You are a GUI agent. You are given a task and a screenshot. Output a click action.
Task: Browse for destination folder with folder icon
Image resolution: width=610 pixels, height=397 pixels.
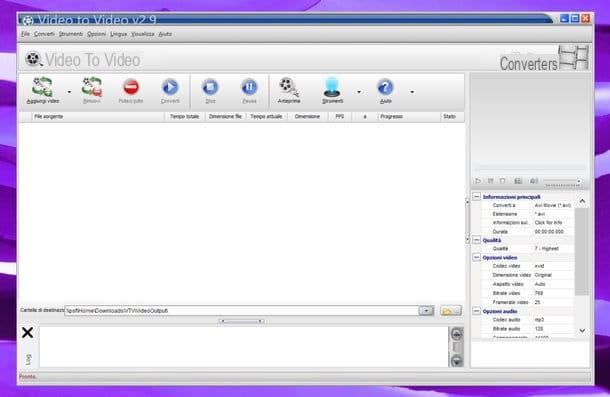[450, 311]
